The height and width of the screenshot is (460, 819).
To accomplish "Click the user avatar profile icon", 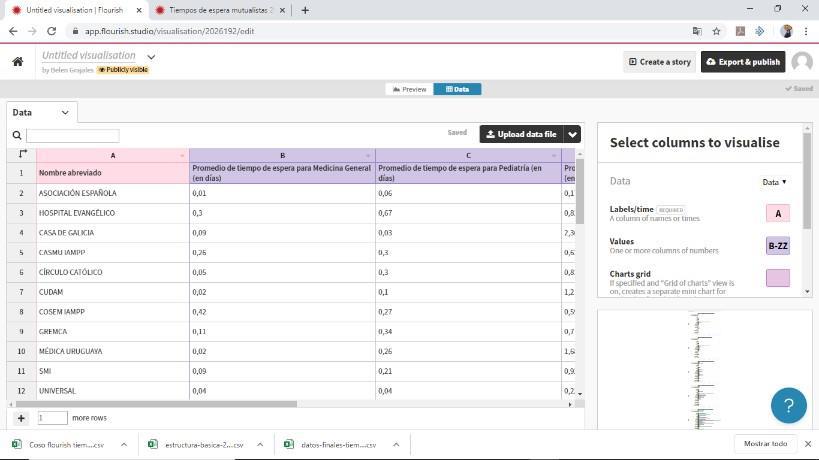I will (802, 62).
